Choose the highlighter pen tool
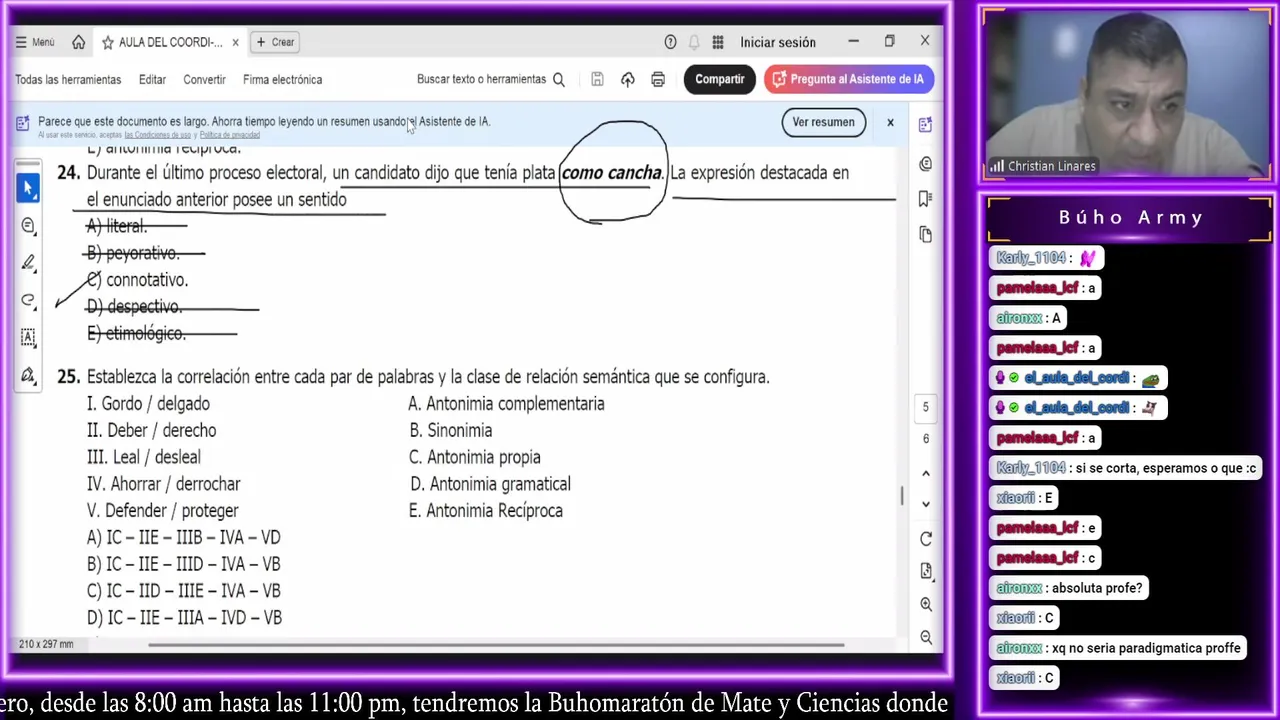 pos(28,262)
